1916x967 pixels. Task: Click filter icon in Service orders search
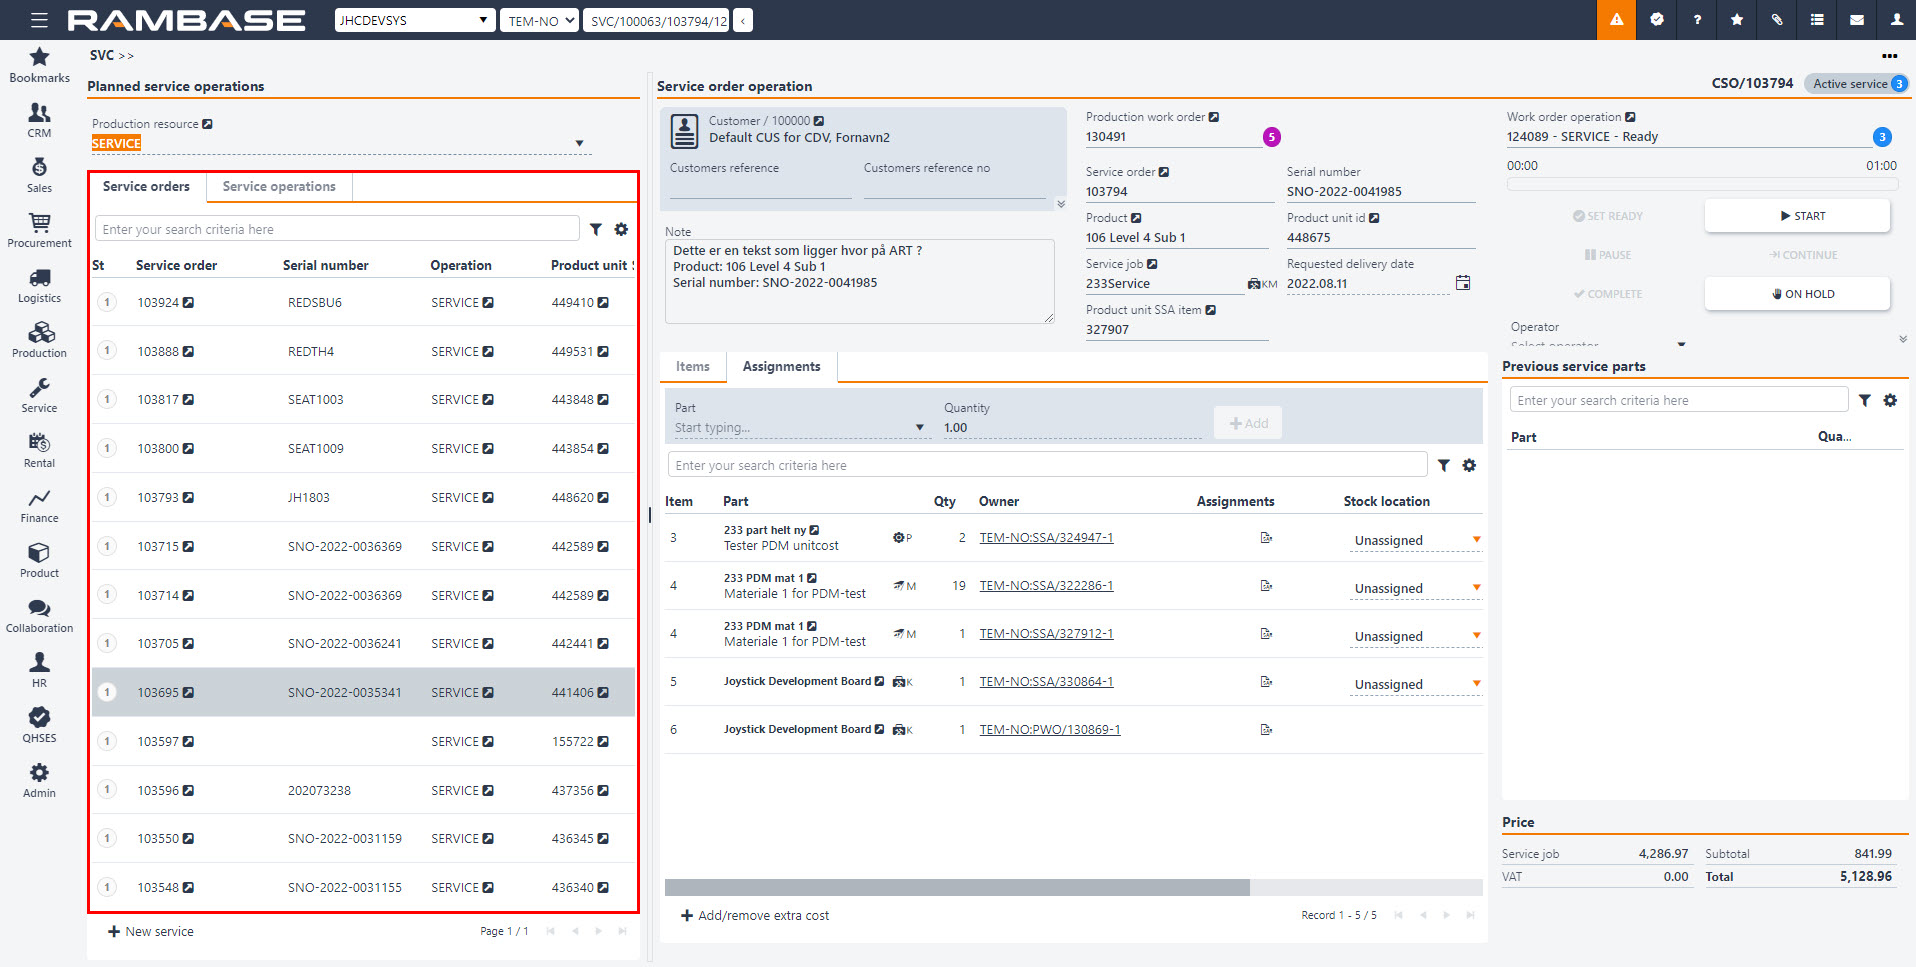pos(596,230)
